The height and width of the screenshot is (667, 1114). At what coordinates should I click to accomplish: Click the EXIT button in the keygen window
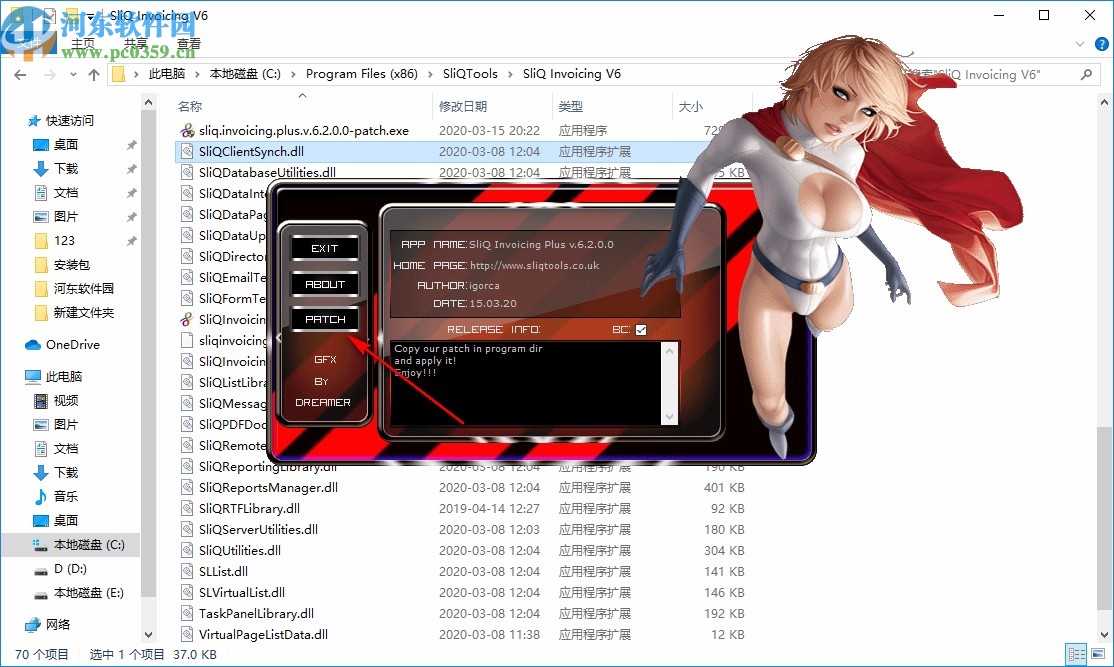tap(325, 247)
